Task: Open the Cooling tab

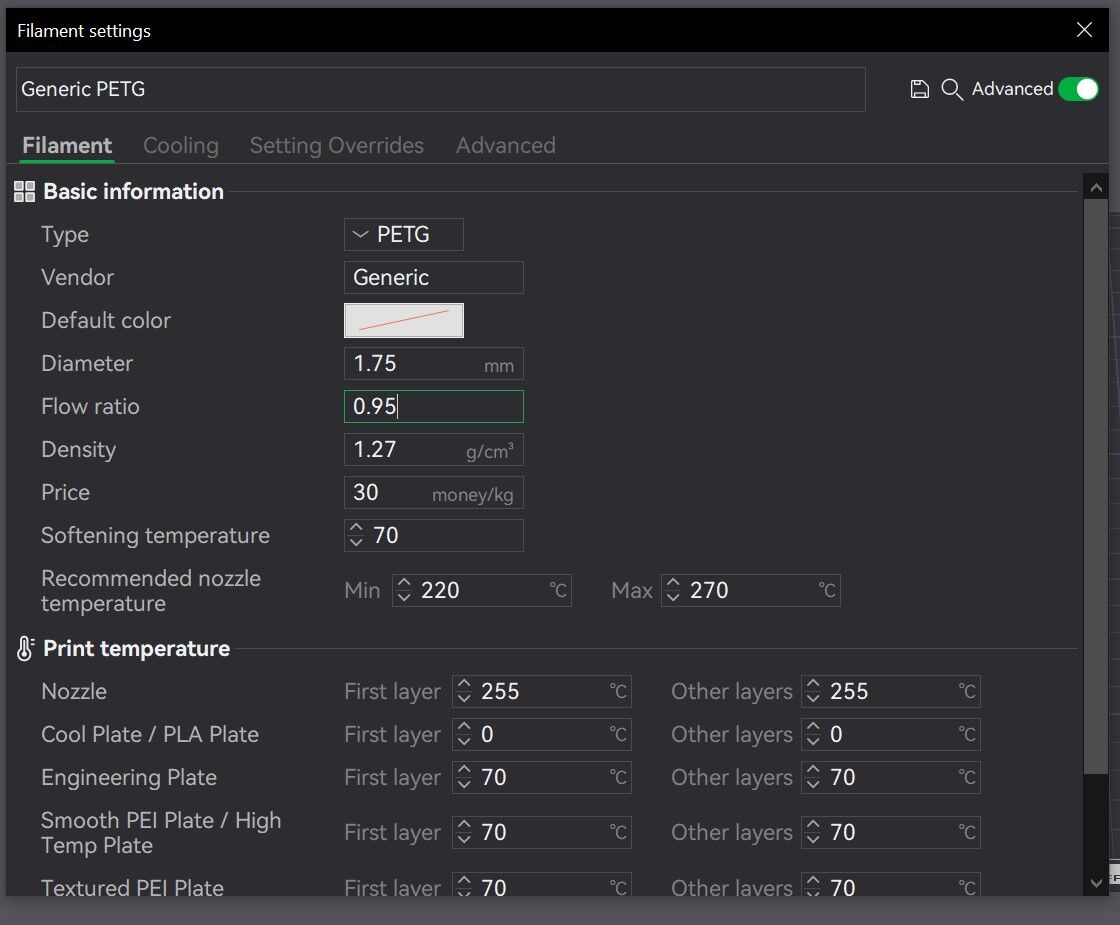Action: point(181,146)
